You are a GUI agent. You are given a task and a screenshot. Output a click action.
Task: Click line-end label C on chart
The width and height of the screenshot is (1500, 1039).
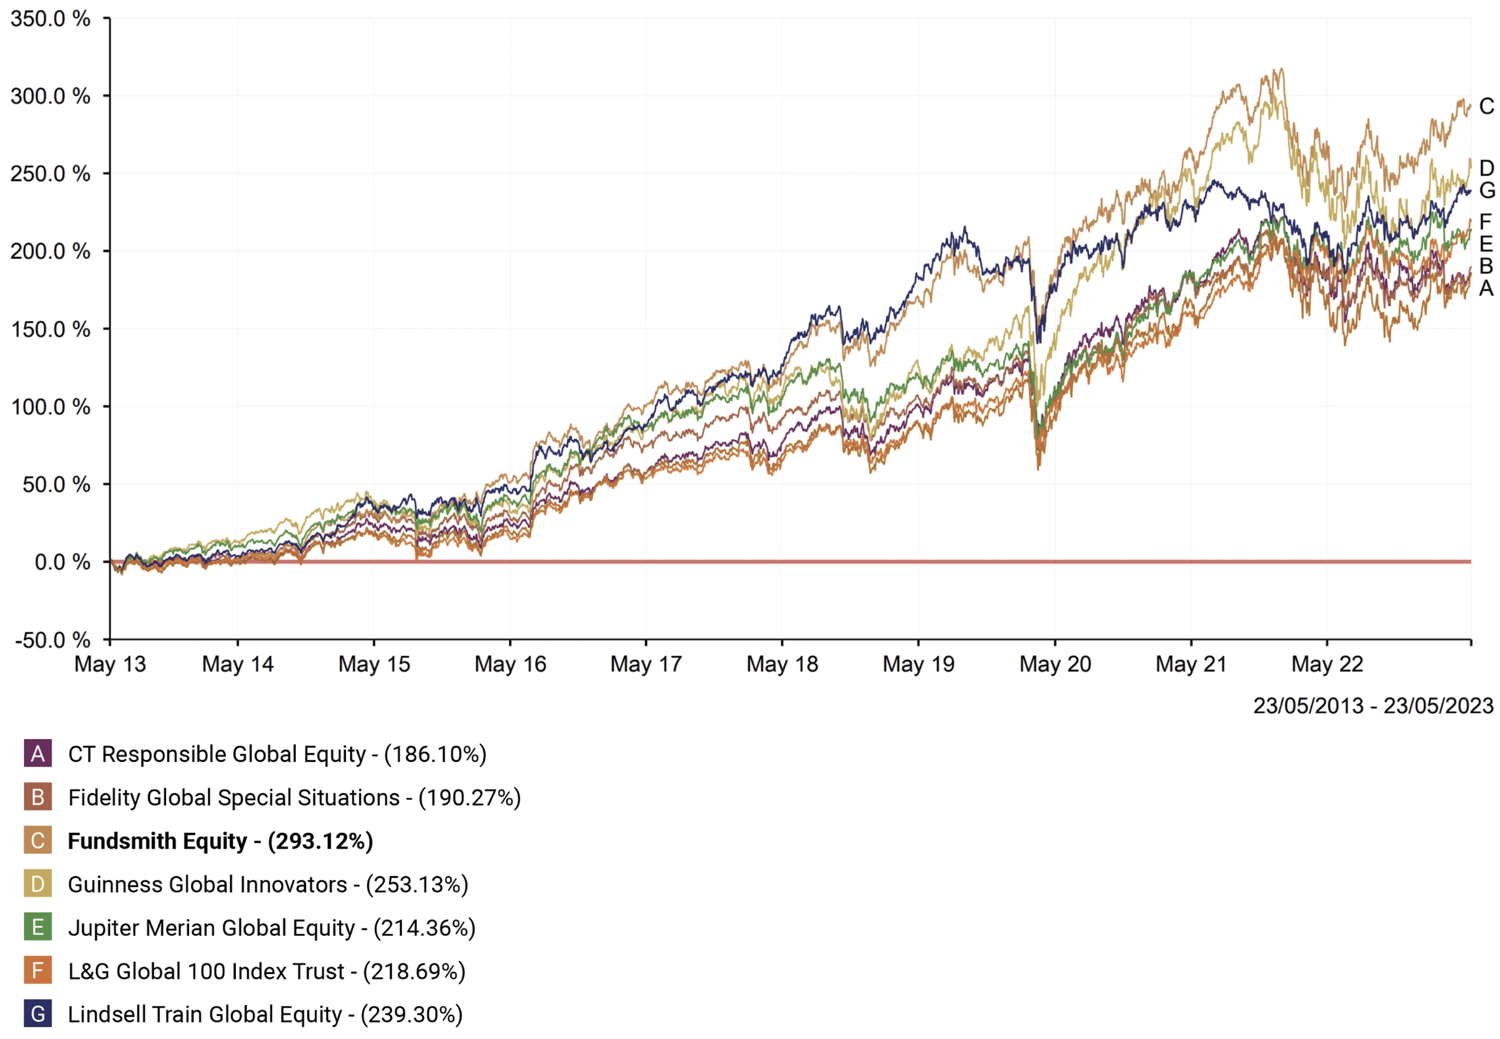point(1486,106)
